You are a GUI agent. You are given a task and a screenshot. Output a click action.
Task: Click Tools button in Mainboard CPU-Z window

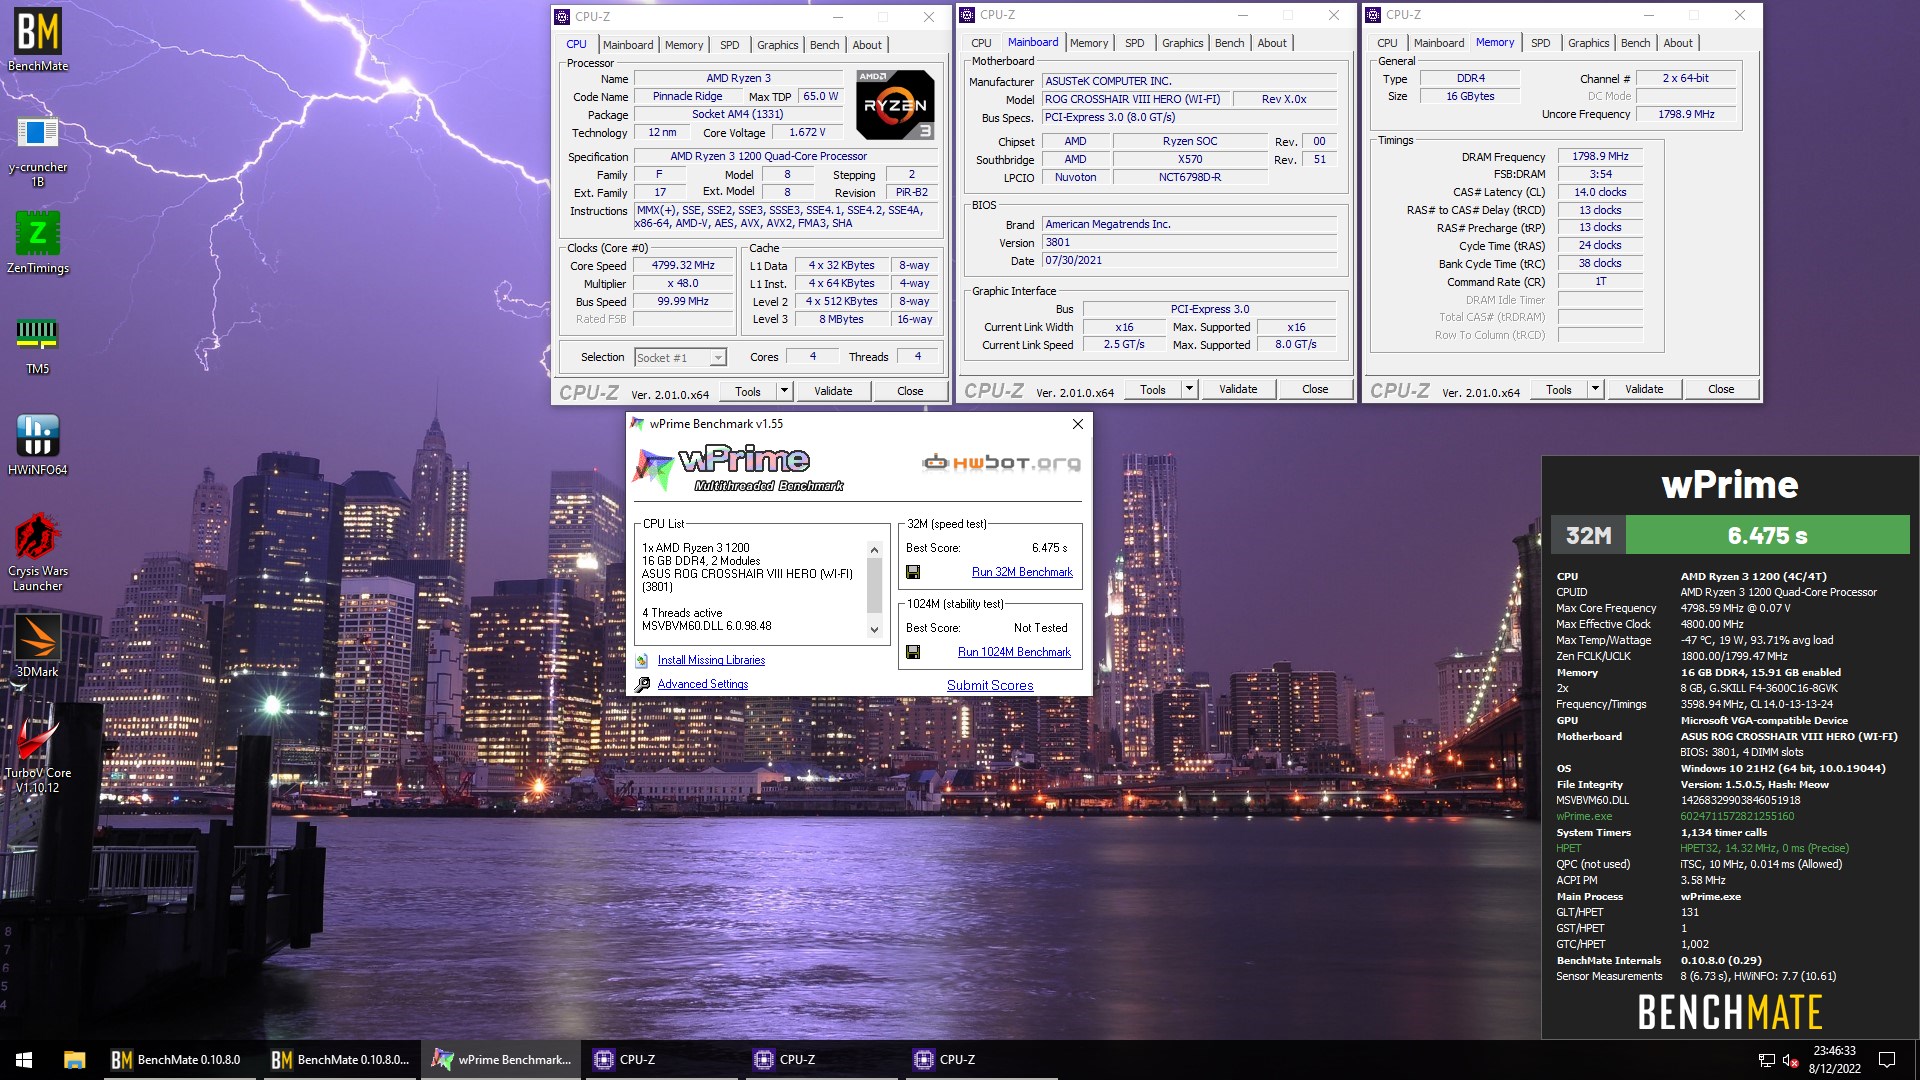[x=1152, y=389]
